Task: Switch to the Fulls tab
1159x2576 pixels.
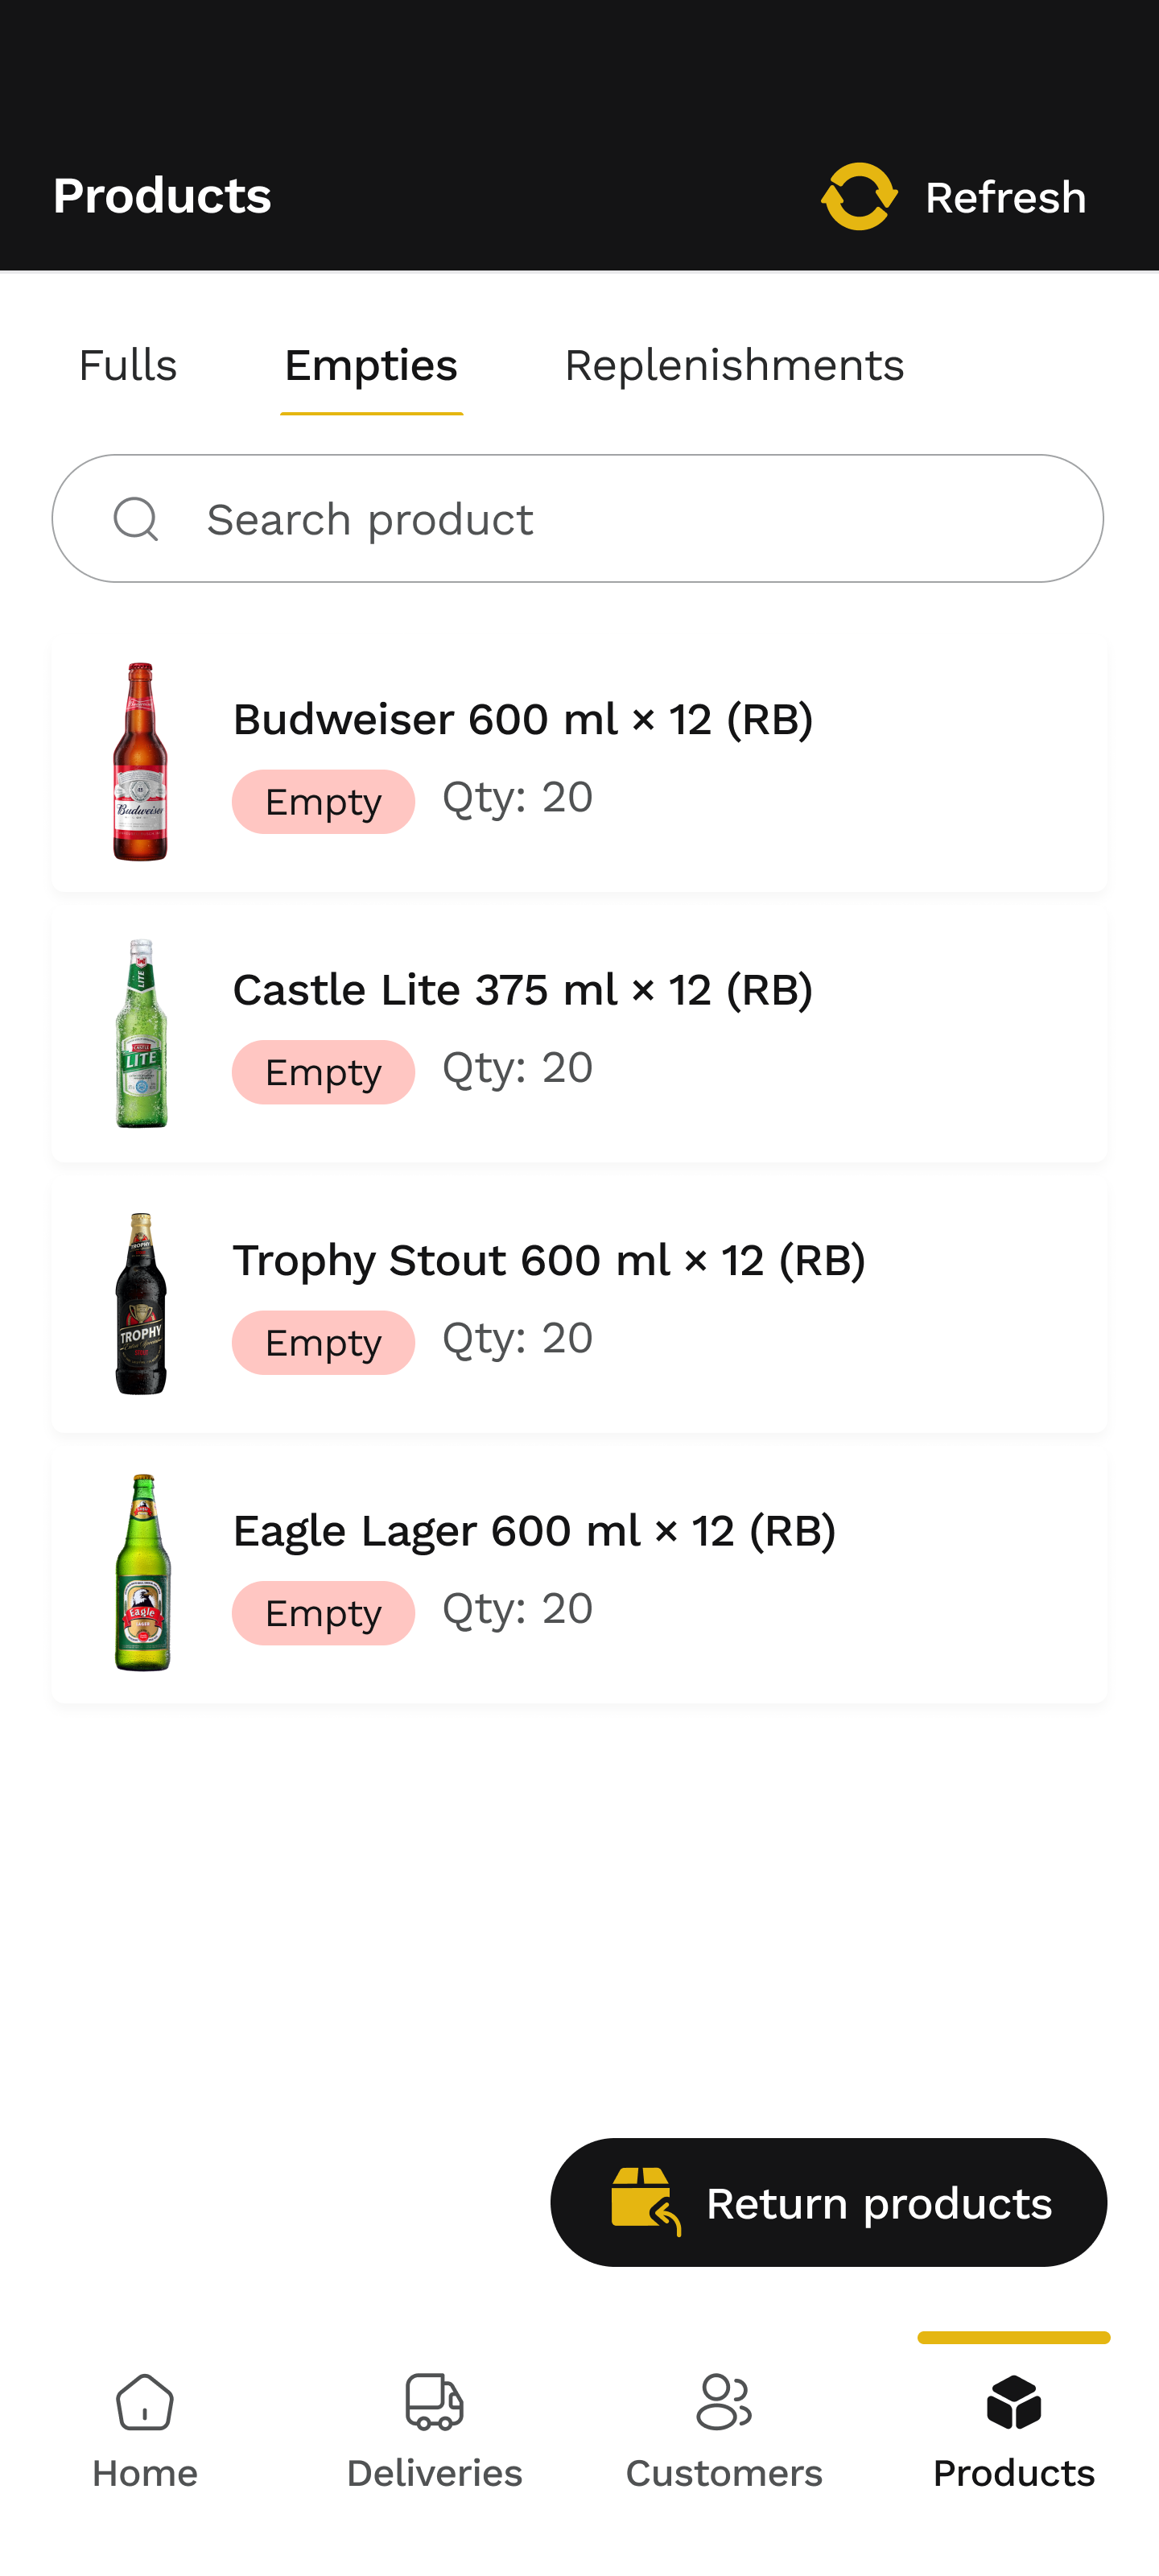Action: (x=128, y=366)
